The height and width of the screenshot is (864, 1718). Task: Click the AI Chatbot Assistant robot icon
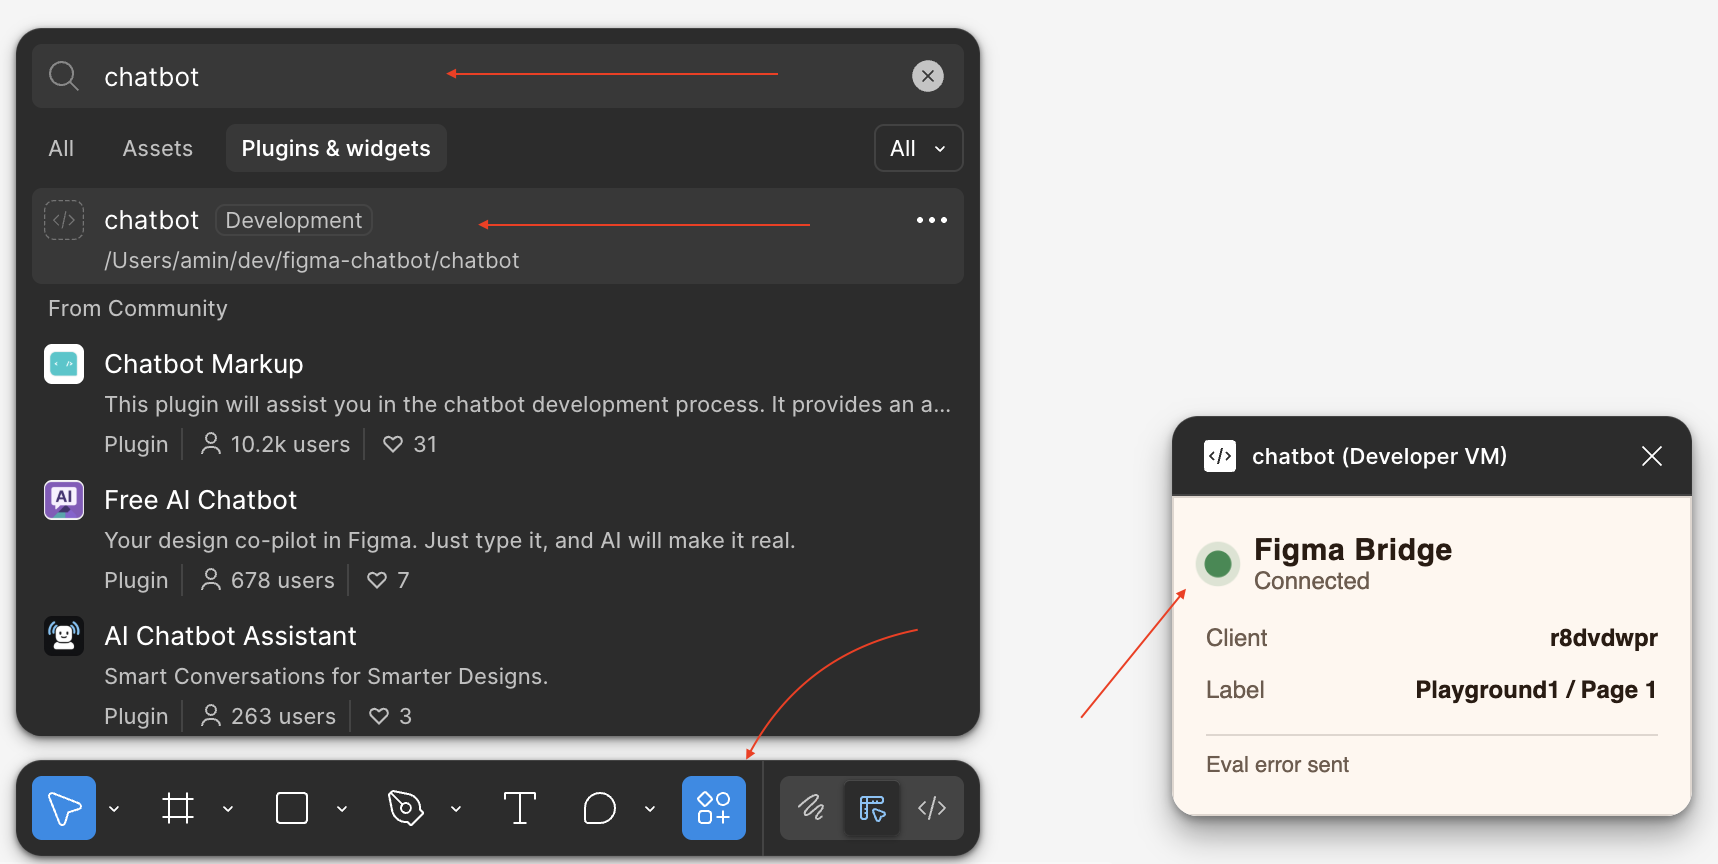click(64, 636)
